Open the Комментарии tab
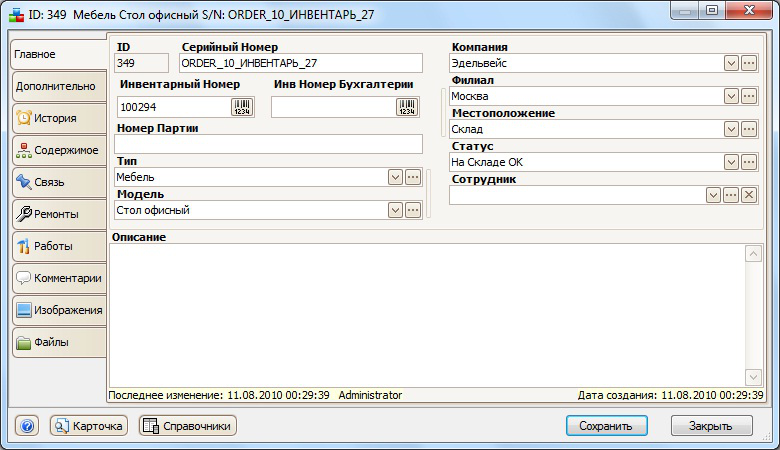Image resolution: width=780 pixels, height=450 pixels. click(59, 278)
